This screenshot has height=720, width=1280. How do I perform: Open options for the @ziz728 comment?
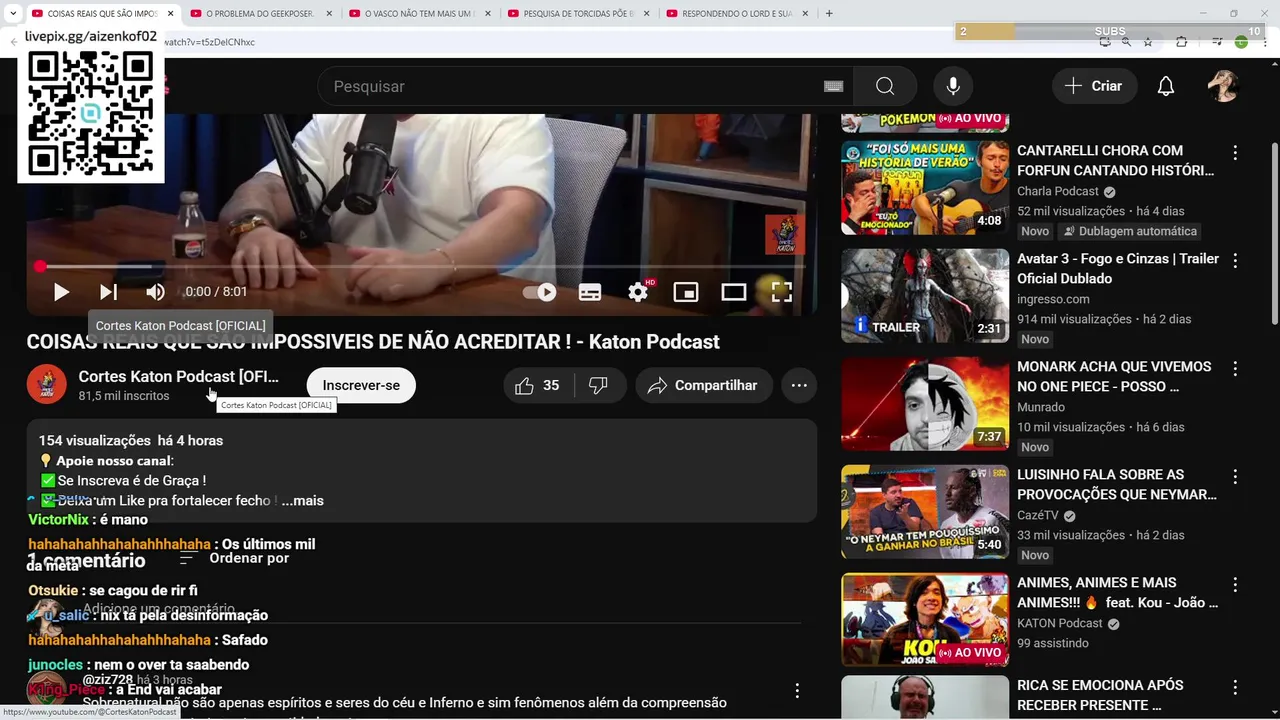click(x=797, y=690)
